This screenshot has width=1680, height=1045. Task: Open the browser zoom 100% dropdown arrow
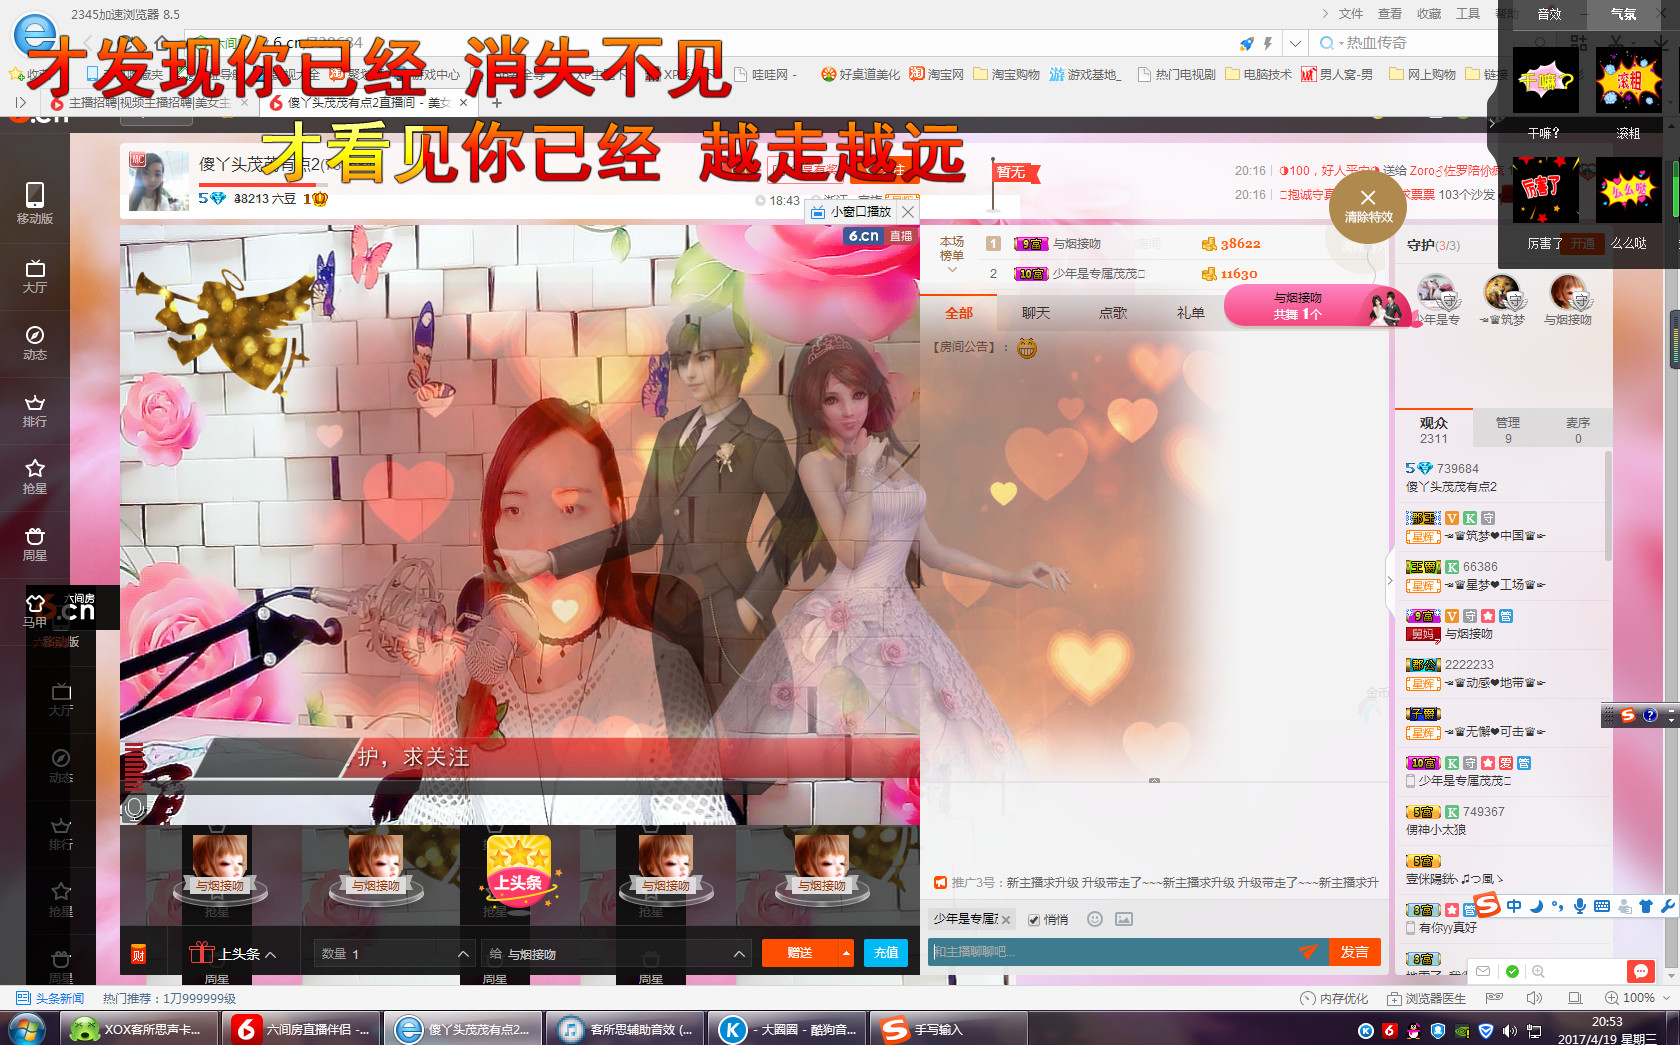tap(1666, 998)
